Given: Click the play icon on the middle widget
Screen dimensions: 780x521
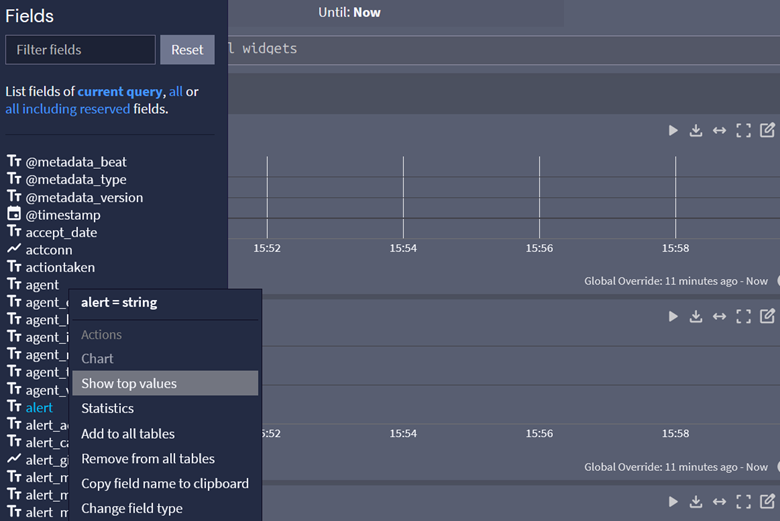Looking at the screenshot, I should tap(673, 317).
